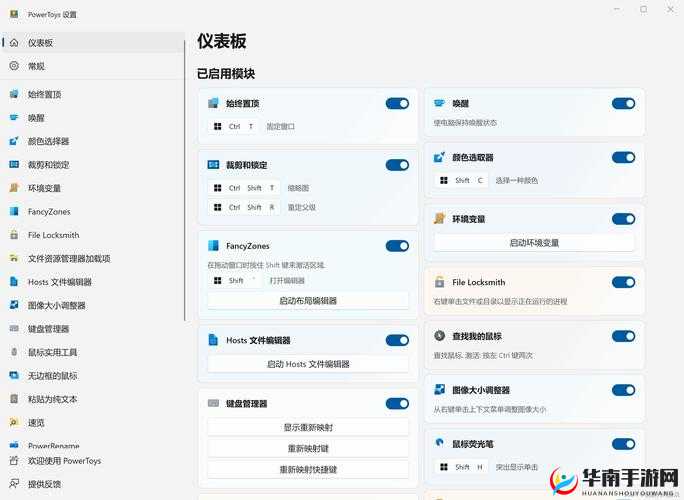Select 颜色选择器 in the sidebar
Image resolution: width=684 pixels, height=500 pixels.
92,141
